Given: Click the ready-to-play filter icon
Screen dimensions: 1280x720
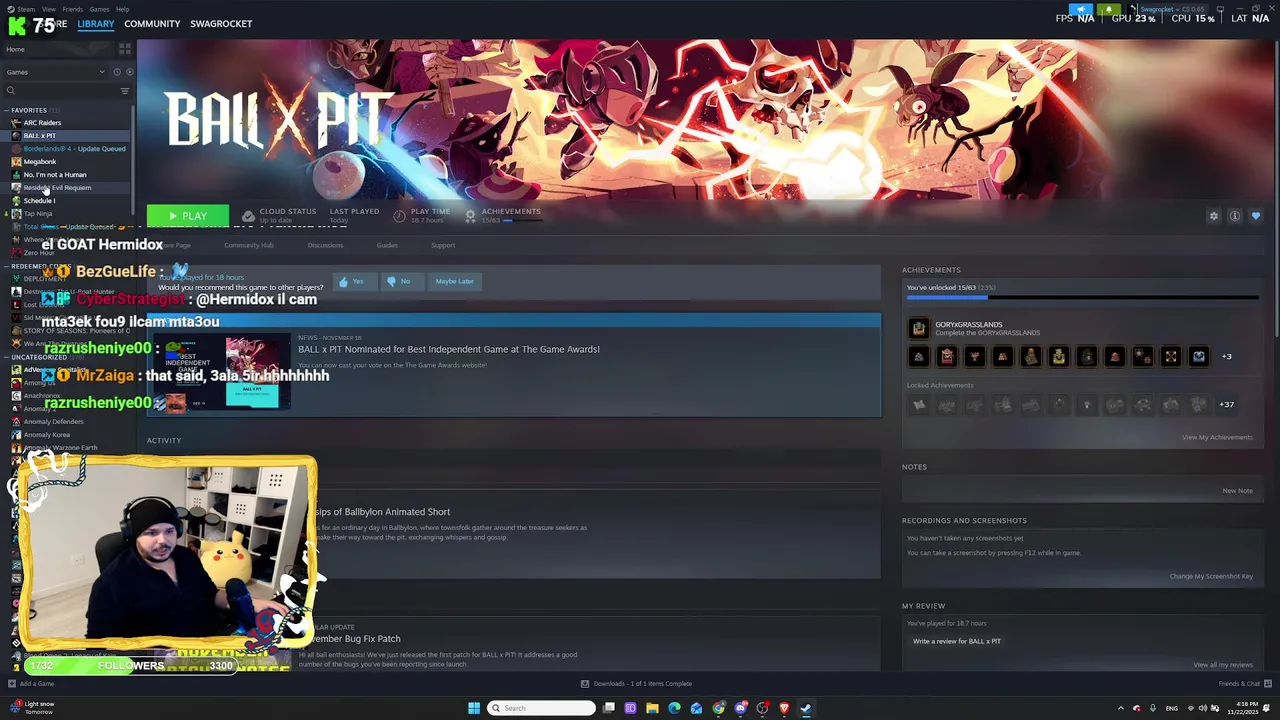Looking at the screenshot, I should (x=129, y=72).
